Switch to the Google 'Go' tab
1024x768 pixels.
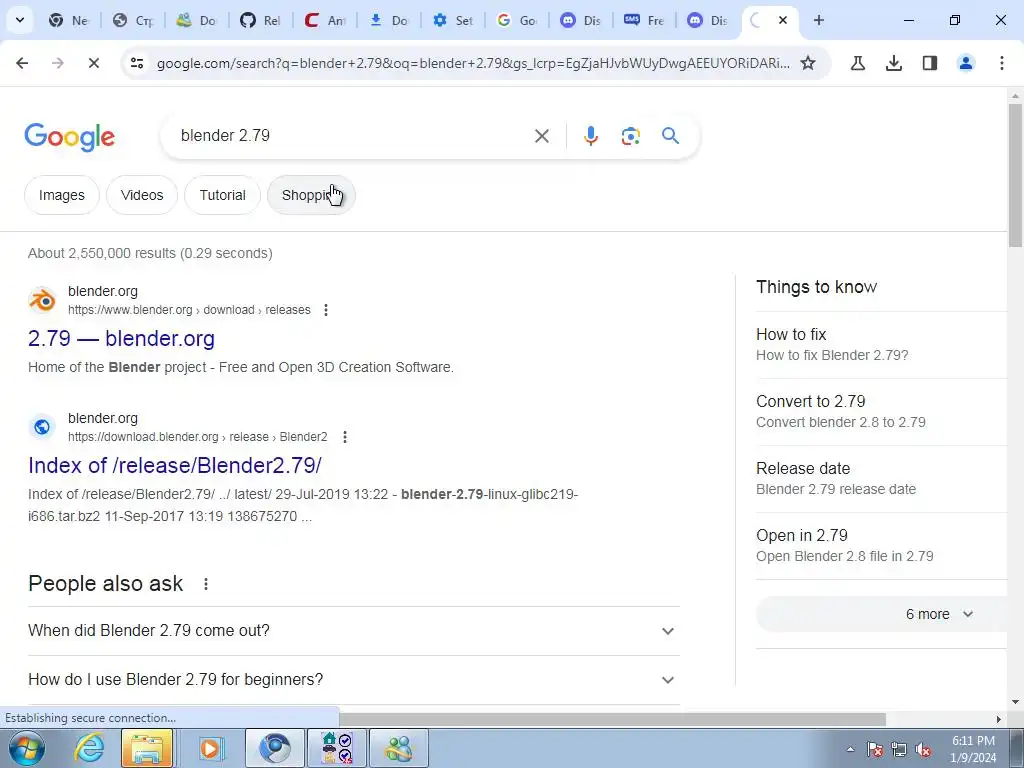pos(516,20)
